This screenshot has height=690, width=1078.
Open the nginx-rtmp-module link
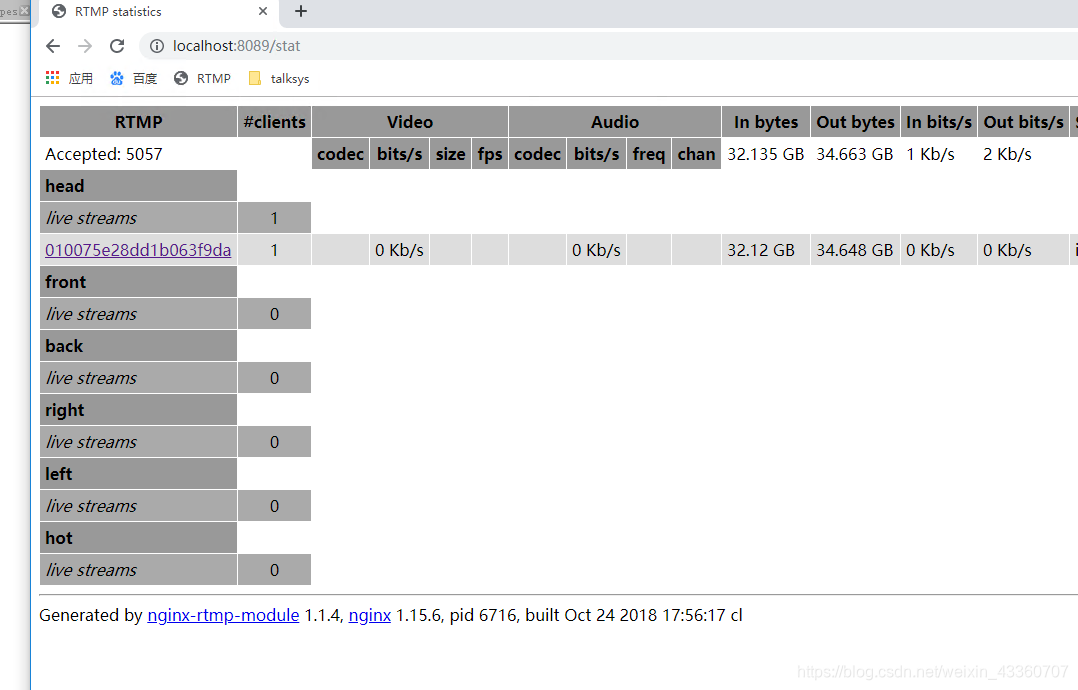click(x=222, y=615)
